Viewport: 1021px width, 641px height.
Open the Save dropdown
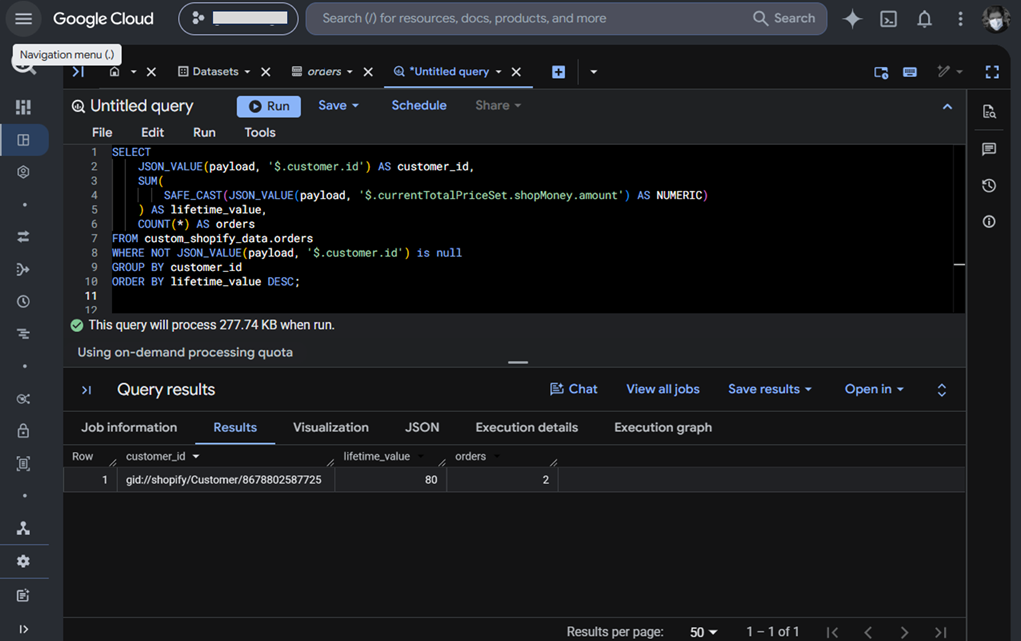tap(339, 106)
